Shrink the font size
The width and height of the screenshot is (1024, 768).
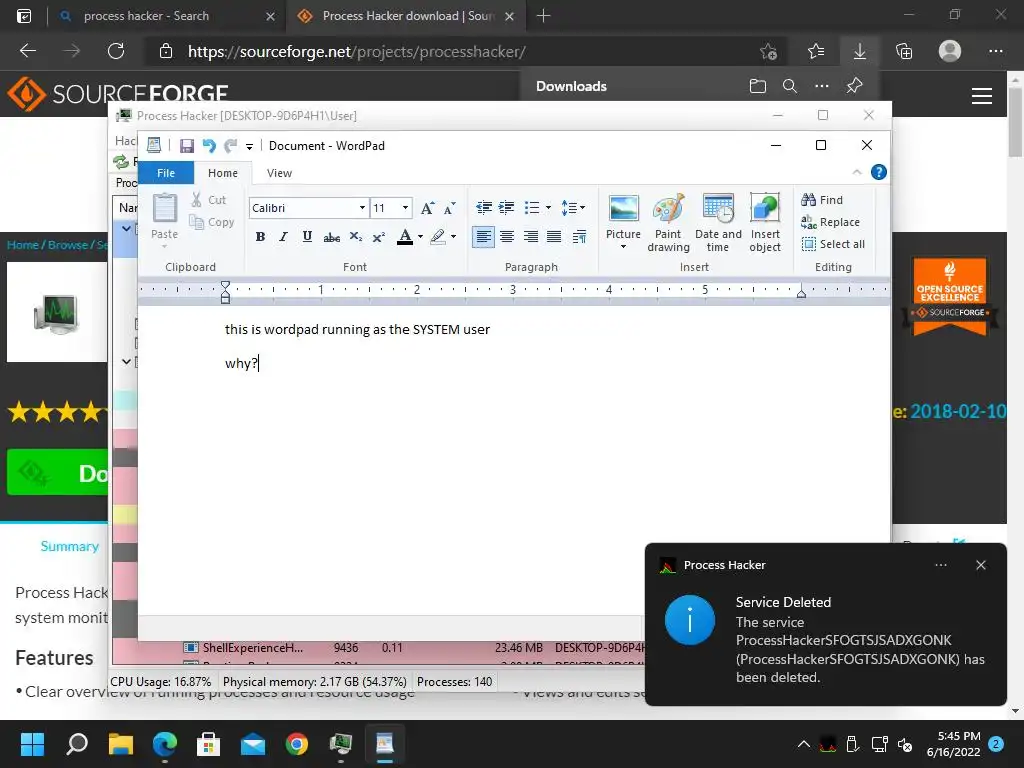(449, 208)
